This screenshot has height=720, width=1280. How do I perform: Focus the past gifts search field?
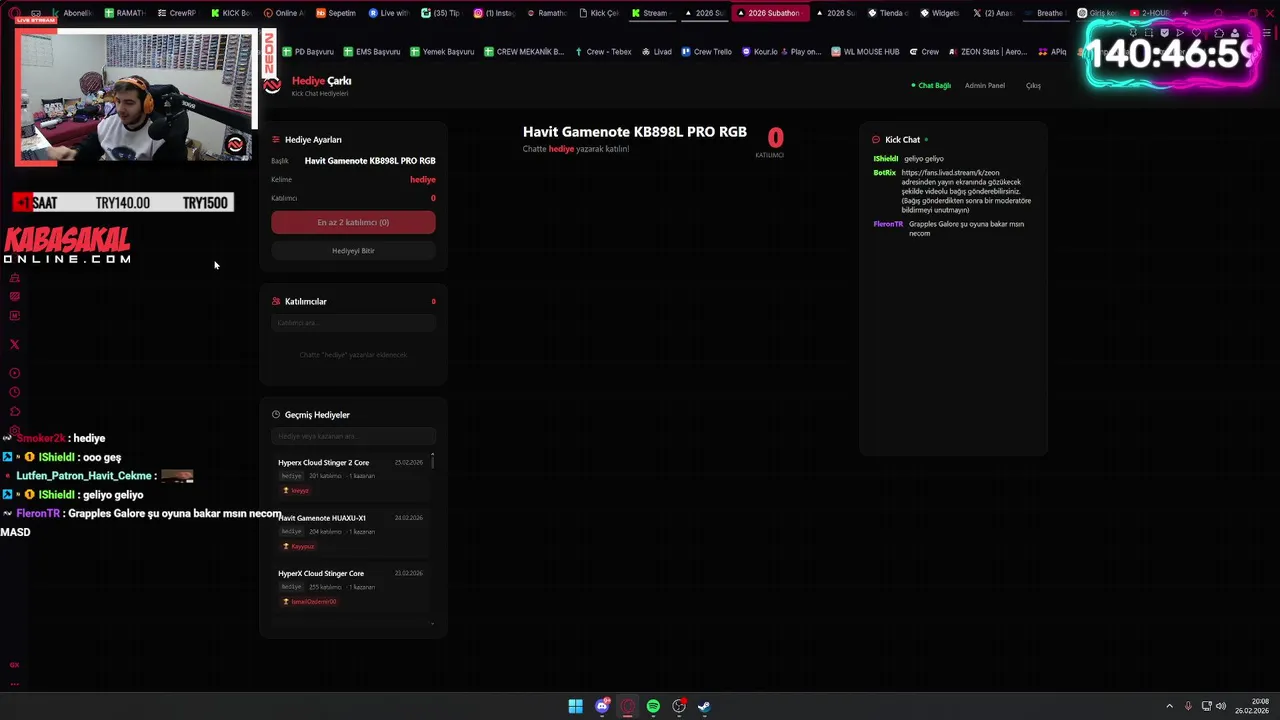coord(353,436)
